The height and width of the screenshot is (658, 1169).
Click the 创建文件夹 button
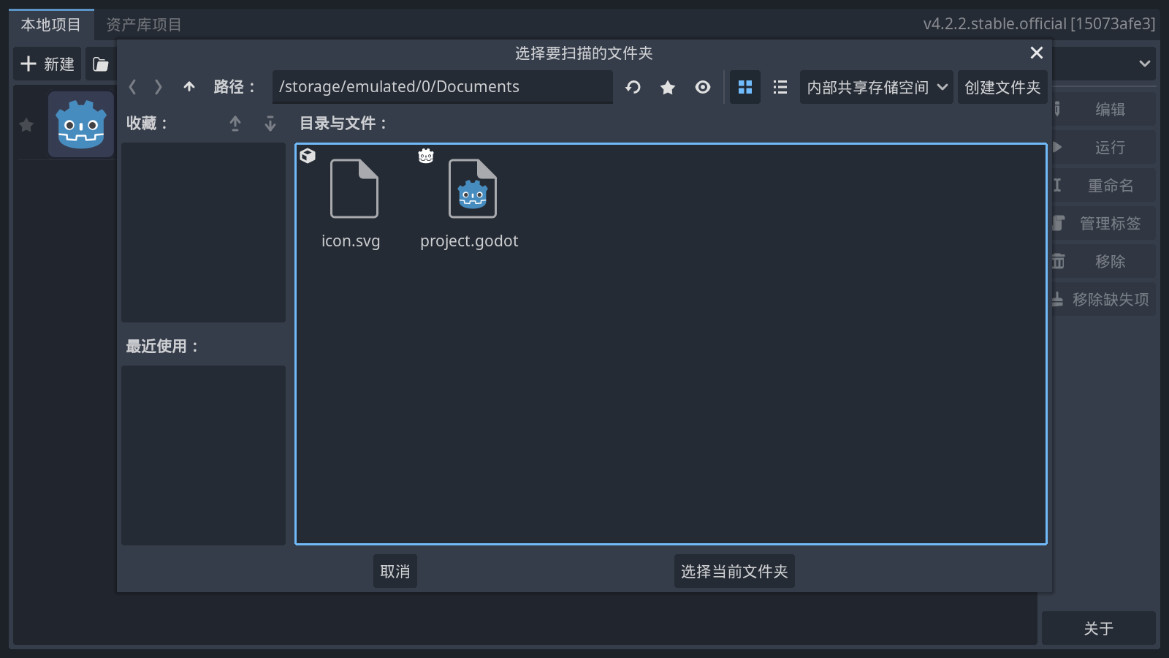[1002, 87]
